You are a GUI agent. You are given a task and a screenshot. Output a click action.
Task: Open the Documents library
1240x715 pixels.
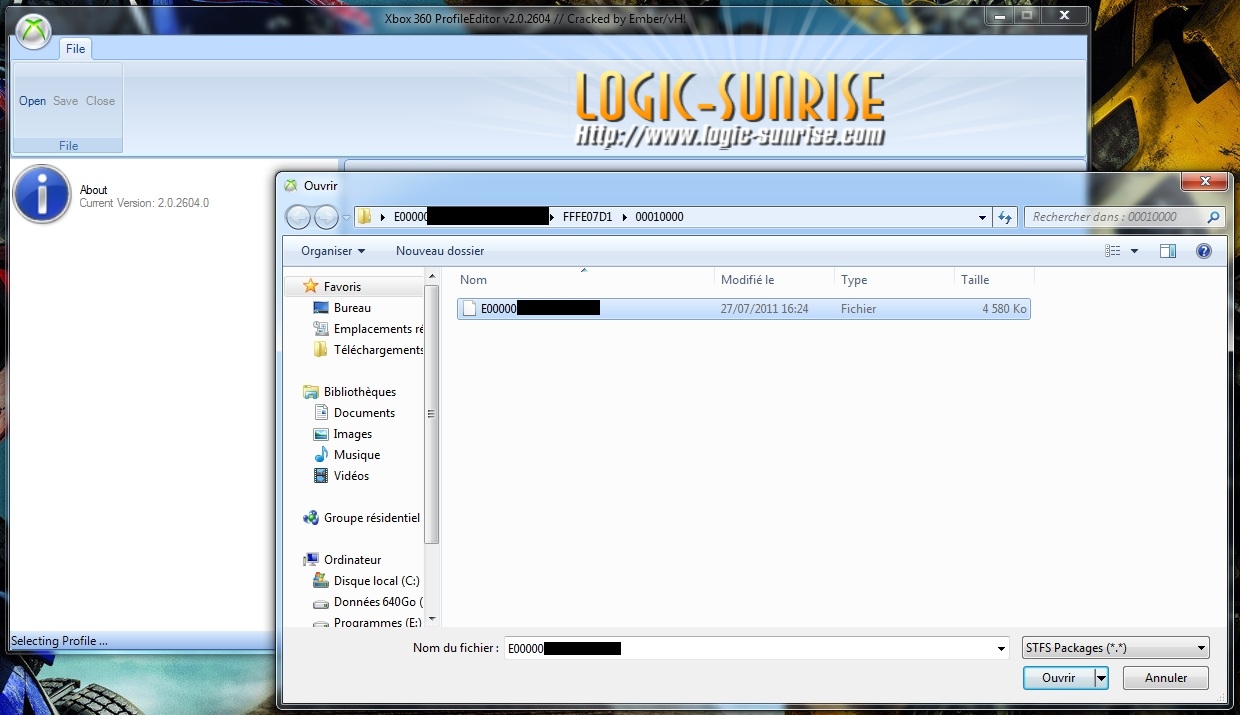tap(364, 413)
